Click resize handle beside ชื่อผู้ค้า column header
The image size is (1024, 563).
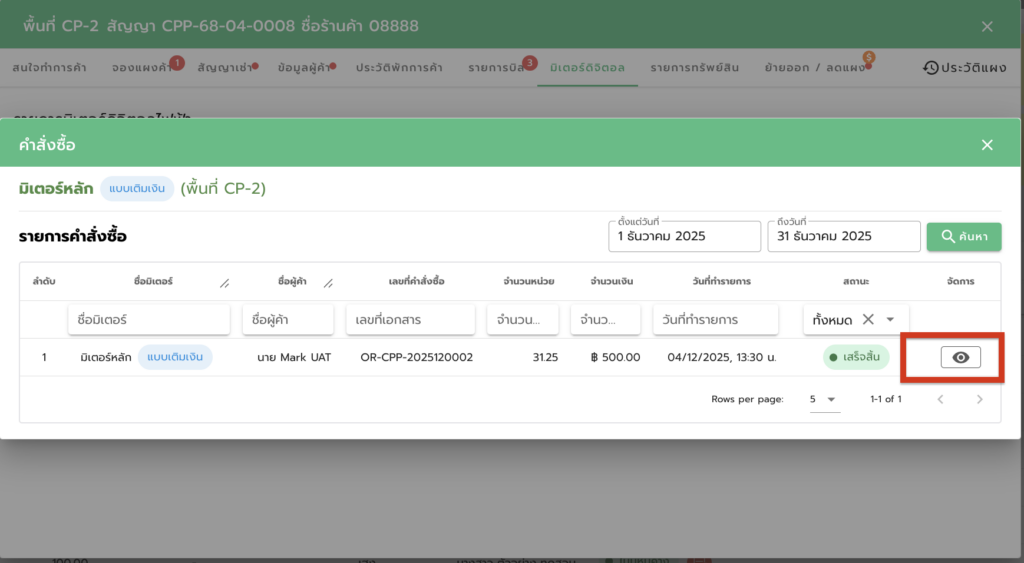[328, 283]
